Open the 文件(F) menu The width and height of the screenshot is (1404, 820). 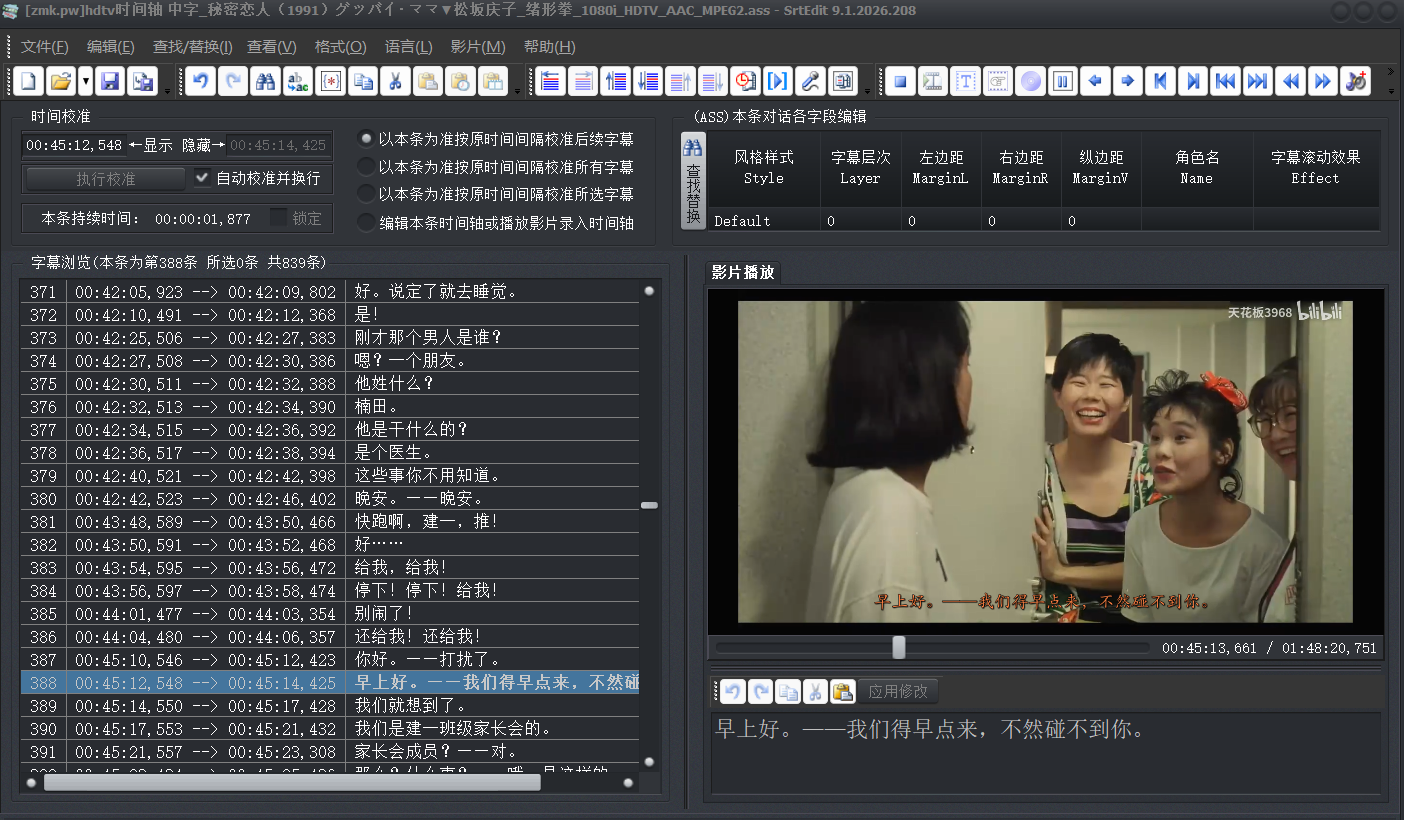point(45,47)
